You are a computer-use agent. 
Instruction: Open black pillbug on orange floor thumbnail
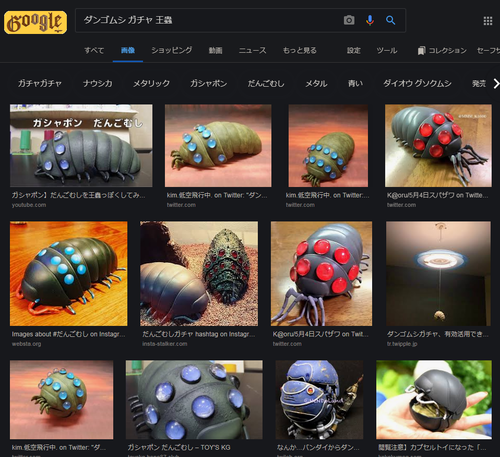pyautogui.click(x=69, y=273)
